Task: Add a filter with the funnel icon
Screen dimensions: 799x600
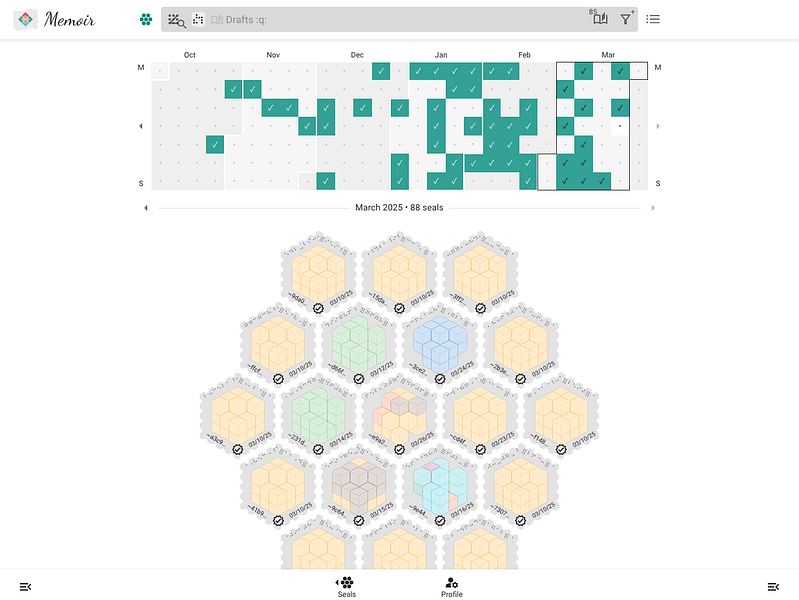Action: (x=626, y=19)
